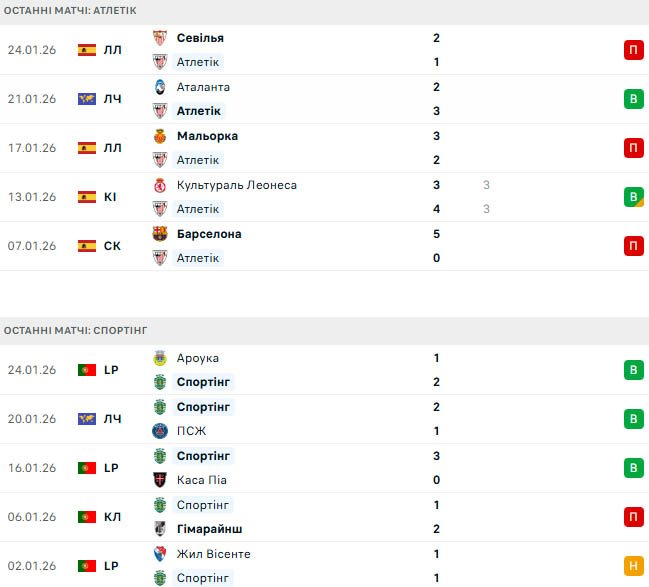This screenshot has height=587, width=649.
Task: Select the Останні матчі: Атлетік section header
Action: [70, 10]
